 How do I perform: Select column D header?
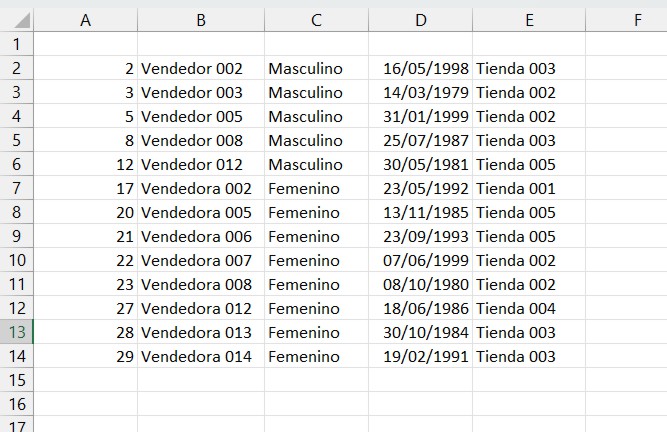pos(420,20)
